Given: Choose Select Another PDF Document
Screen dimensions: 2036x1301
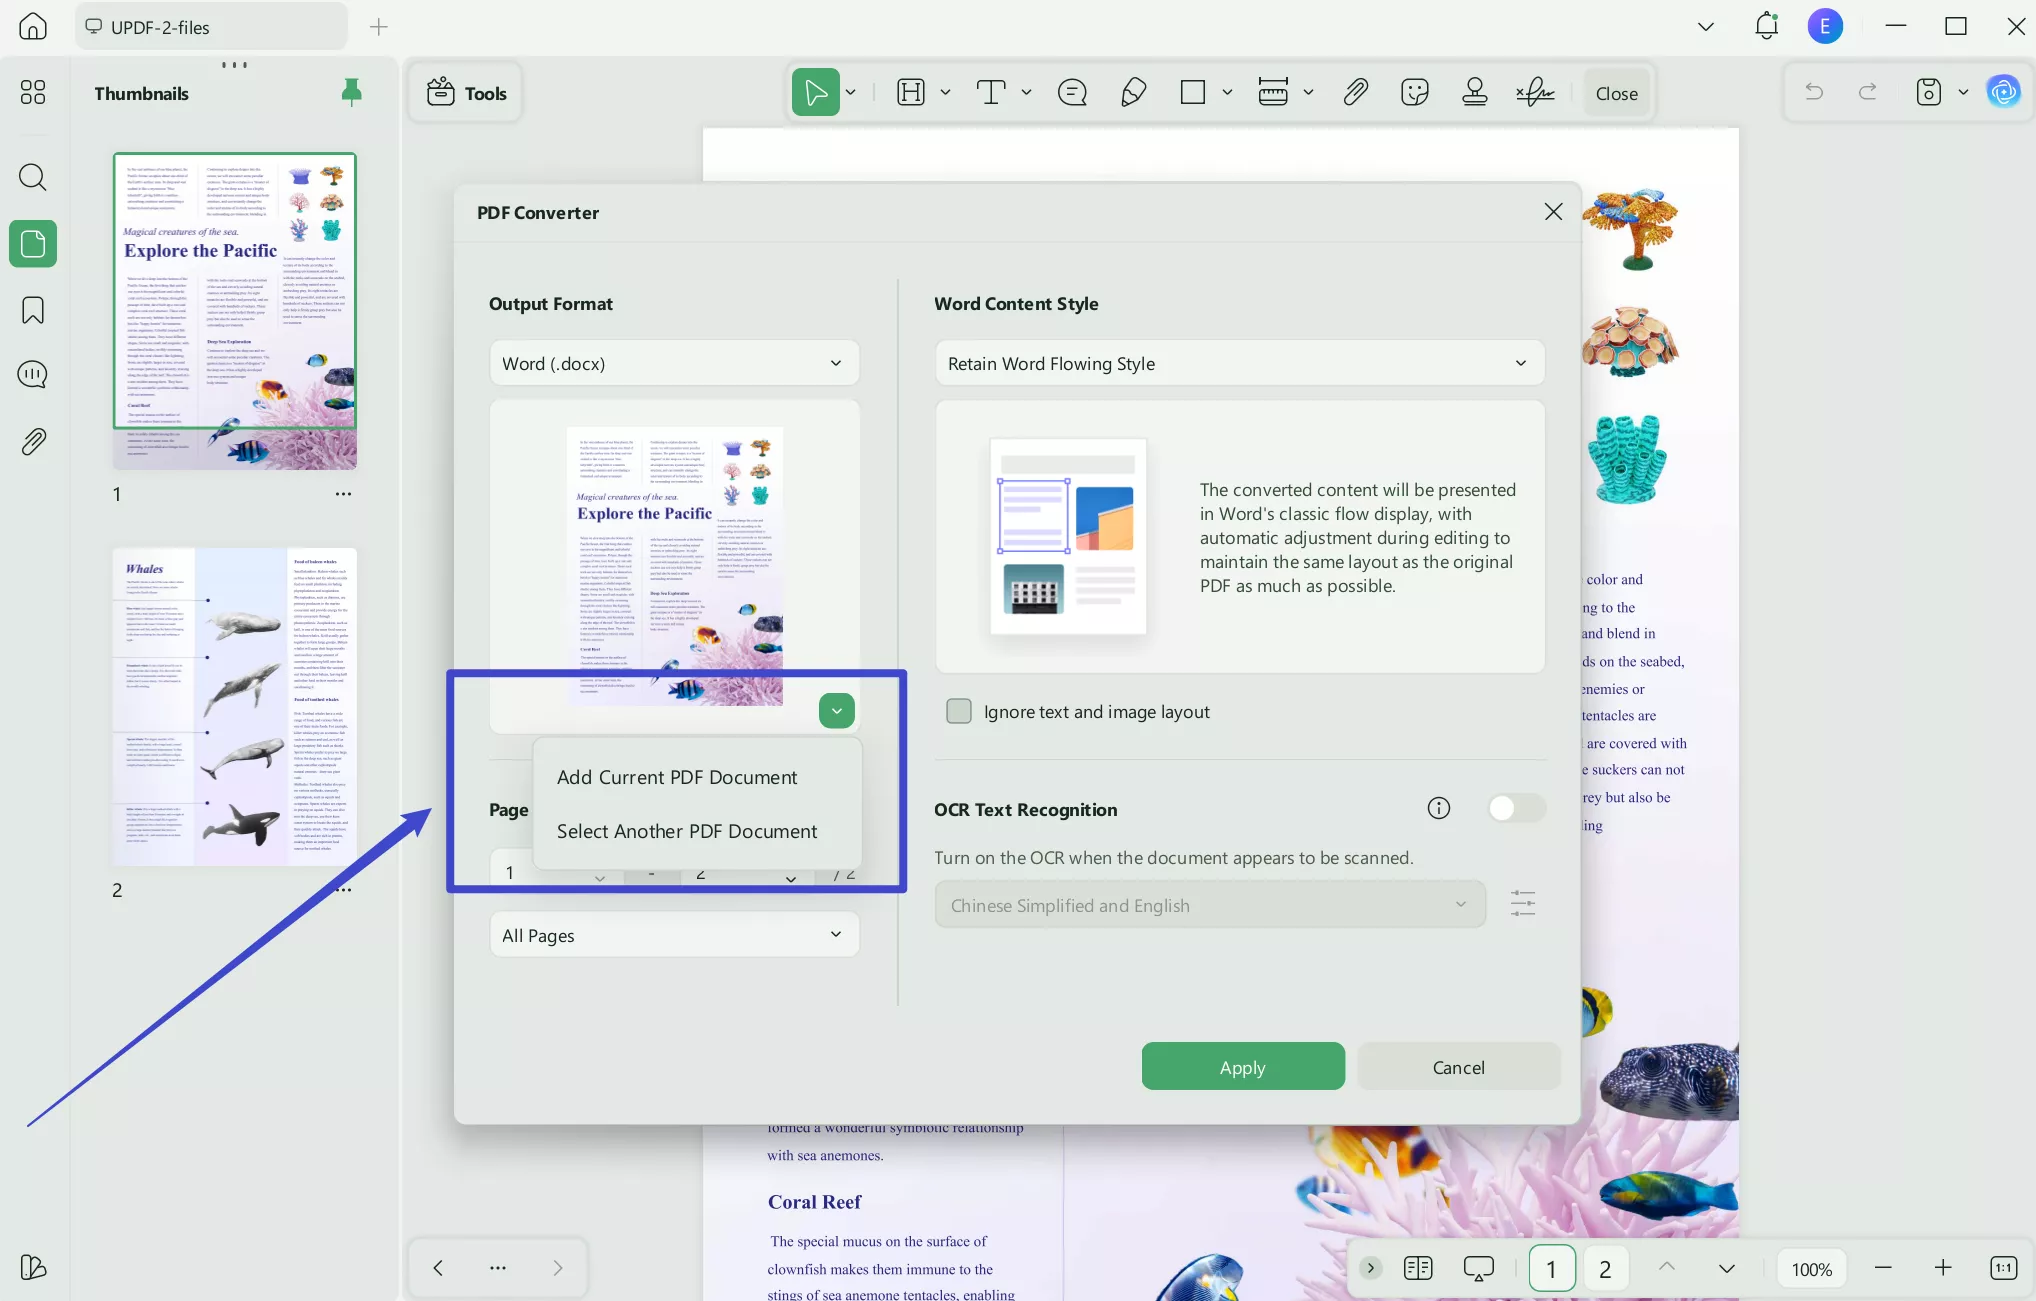Looking at the screenshot, I should point(687,831).
